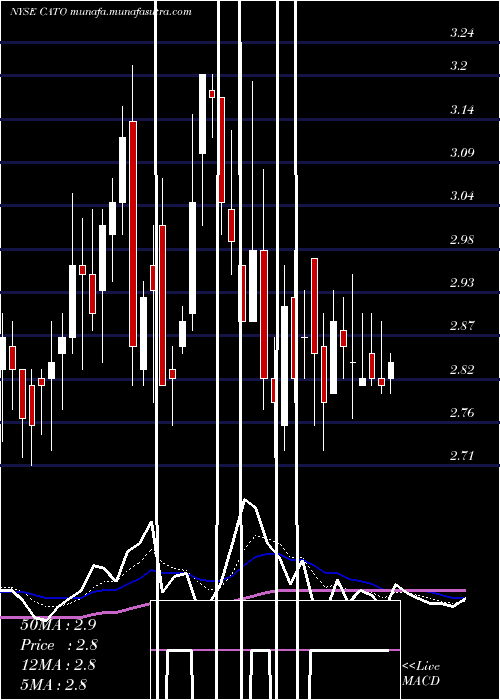
Task: Click the <<Live MACD label
Action: click(x=421, y=673)
